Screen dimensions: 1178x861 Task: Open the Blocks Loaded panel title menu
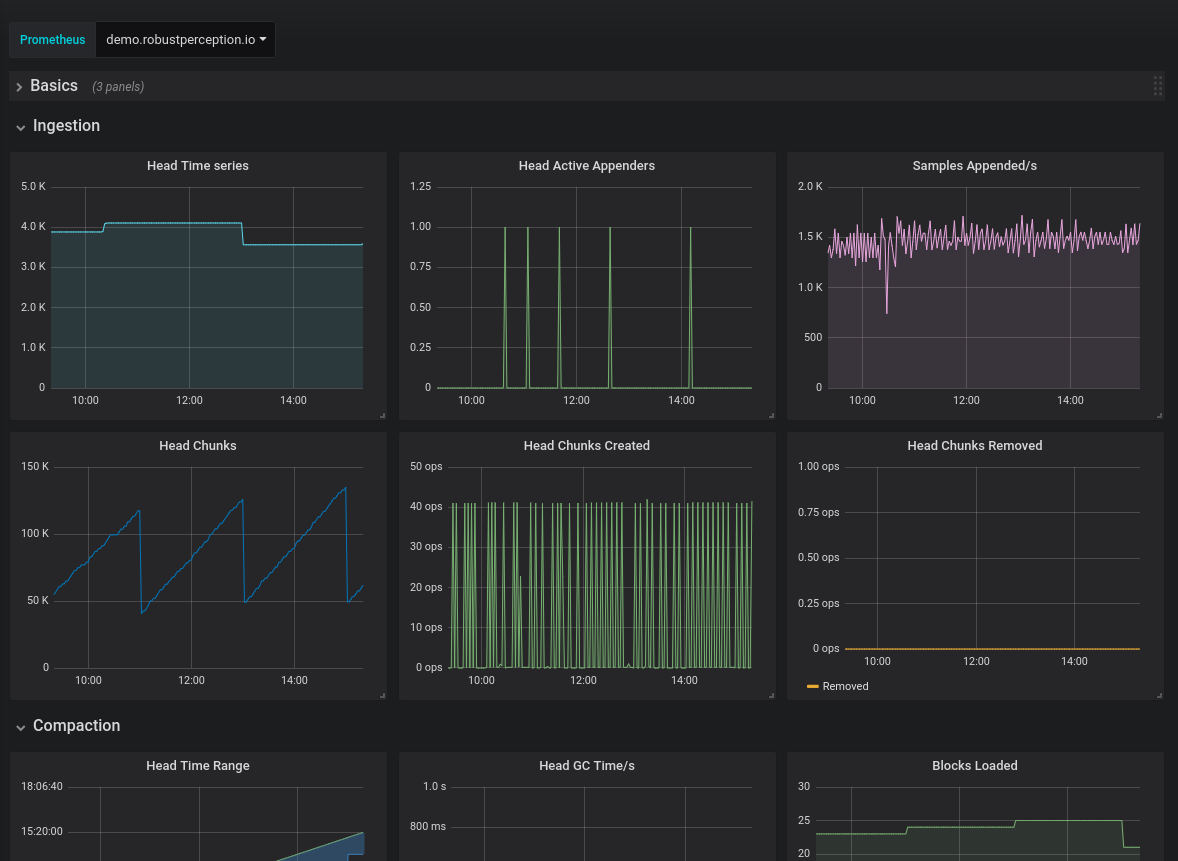click(x=975, y=766)
